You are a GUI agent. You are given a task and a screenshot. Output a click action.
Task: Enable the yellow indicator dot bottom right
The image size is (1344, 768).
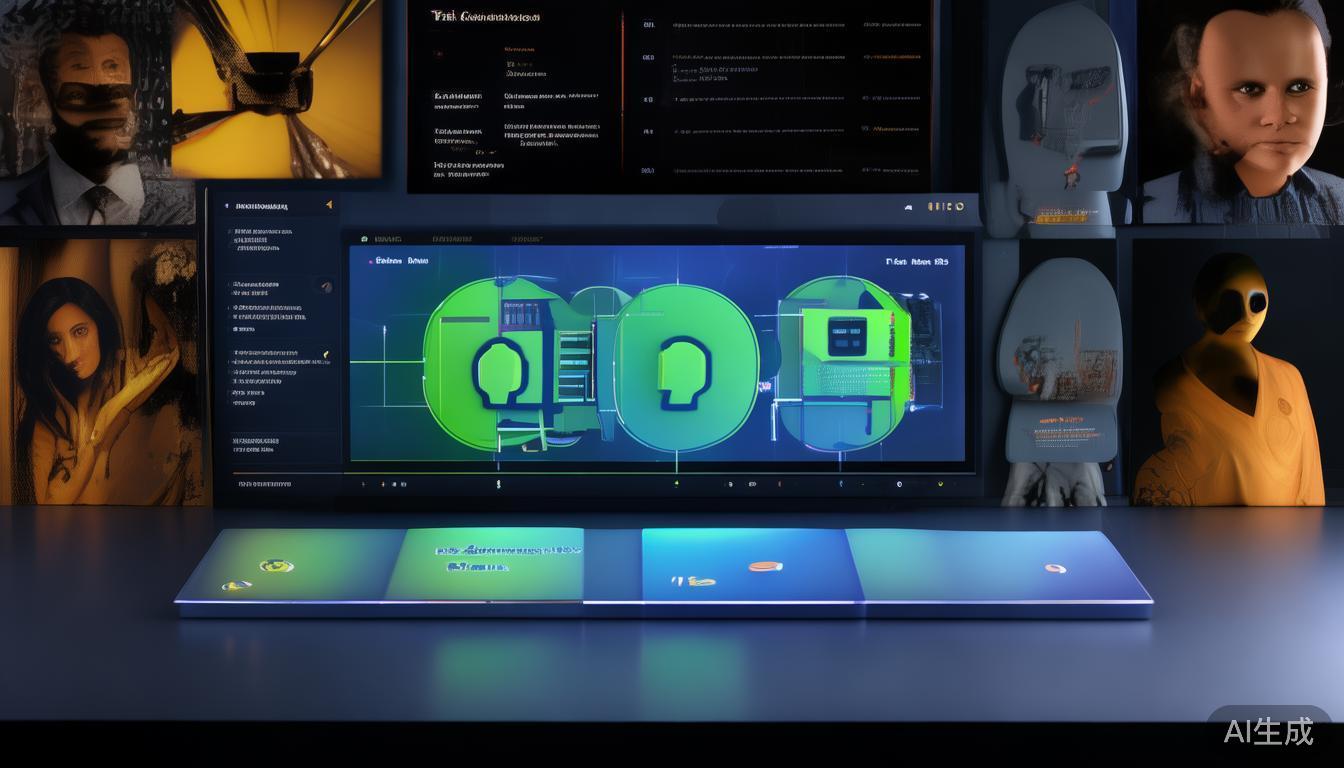point(940,484)
